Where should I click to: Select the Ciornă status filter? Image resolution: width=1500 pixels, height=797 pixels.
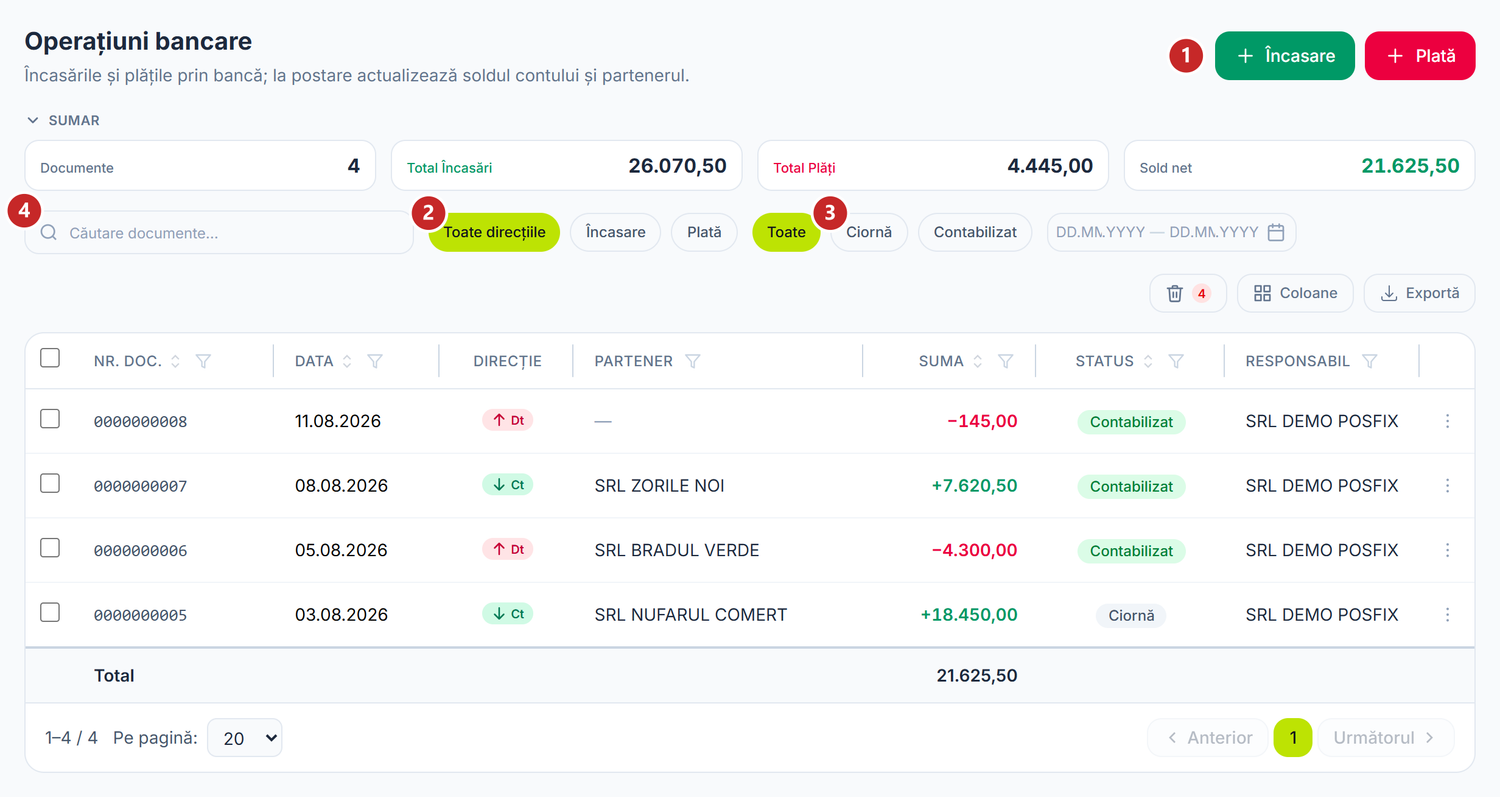[x=869, y=232]
